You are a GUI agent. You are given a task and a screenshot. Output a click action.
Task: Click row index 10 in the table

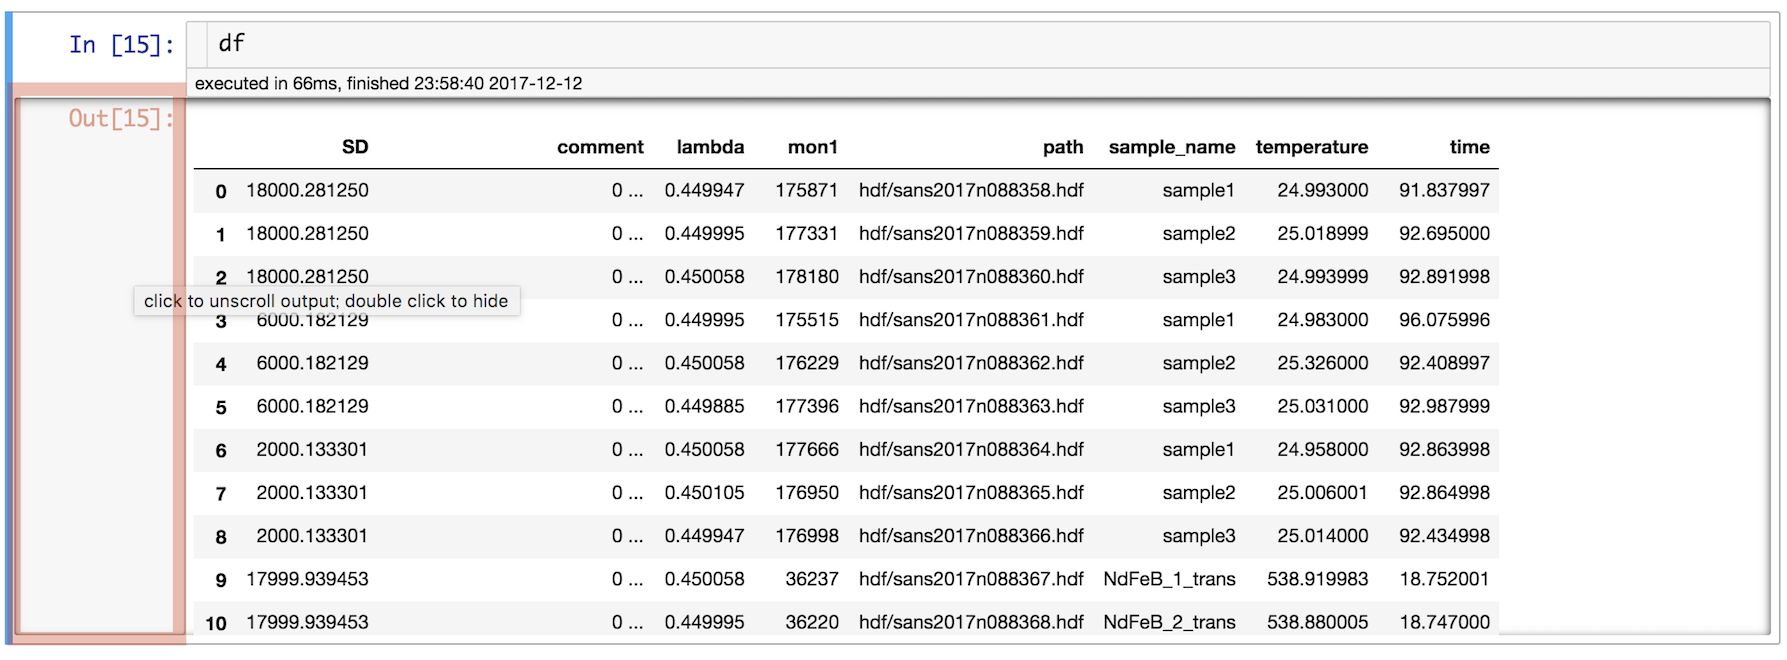coord(216,623)
